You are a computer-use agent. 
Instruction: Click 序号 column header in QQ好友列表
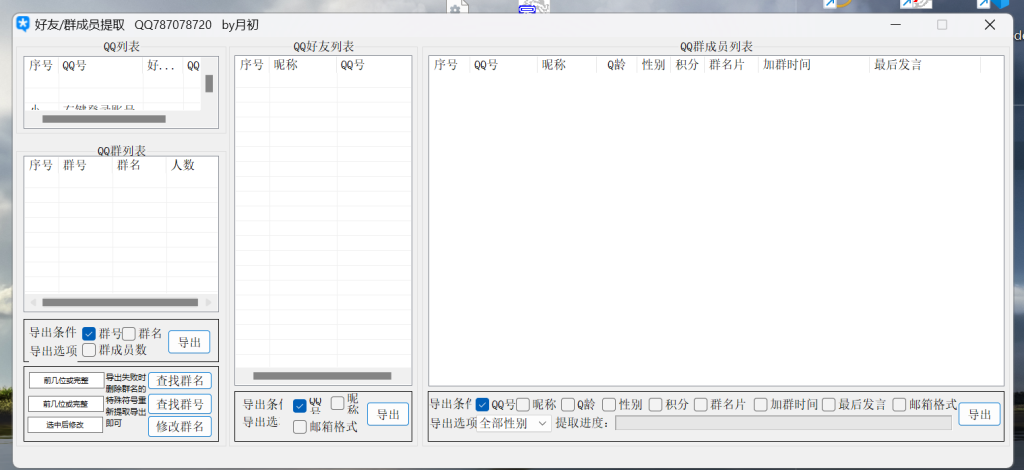point(252,65)
